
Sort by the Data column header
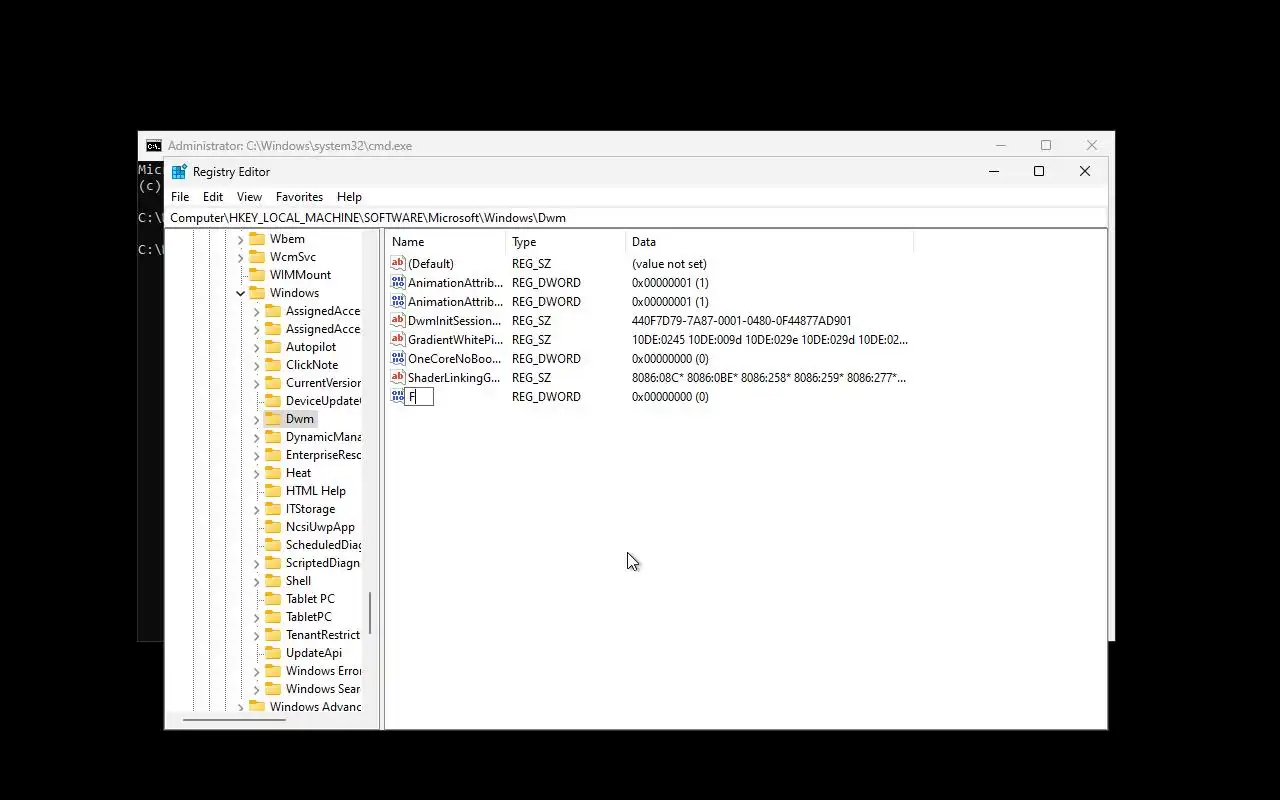pos(769,242)
